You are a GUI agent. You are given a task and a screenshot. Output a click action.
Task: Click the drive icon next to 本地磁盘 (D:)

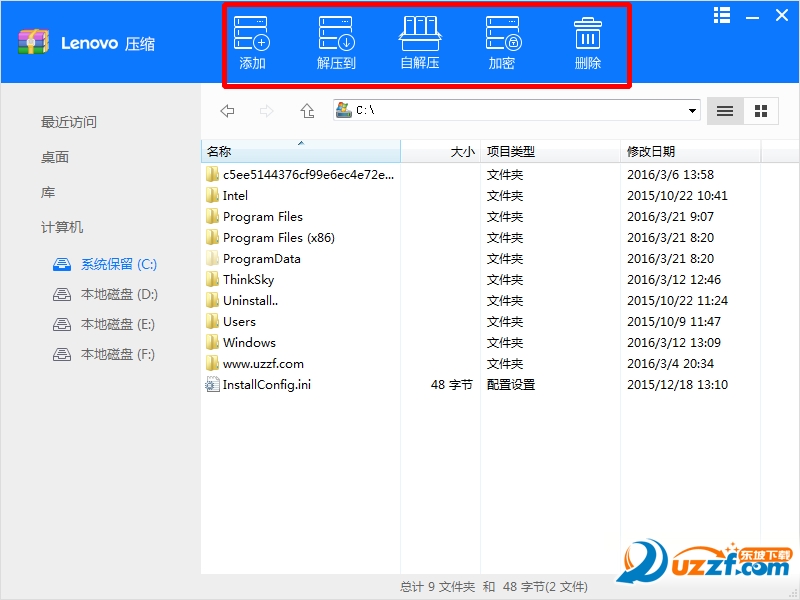click(62, 294)
